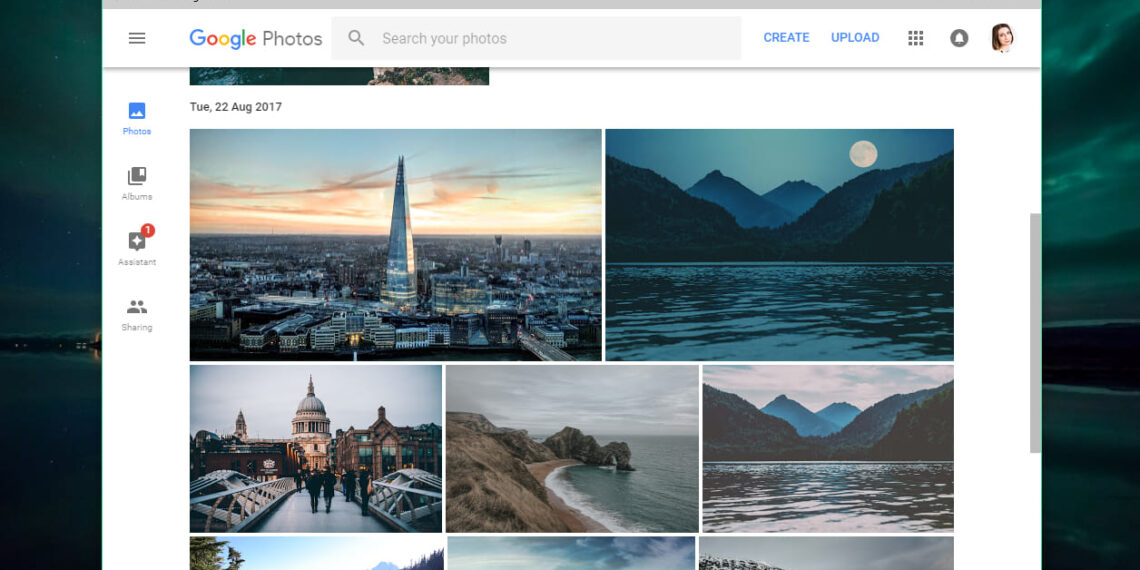Viewport: 1140px width, 570px height.
Task: Open Assistant with notification badge
Action: tap(137, 248)
